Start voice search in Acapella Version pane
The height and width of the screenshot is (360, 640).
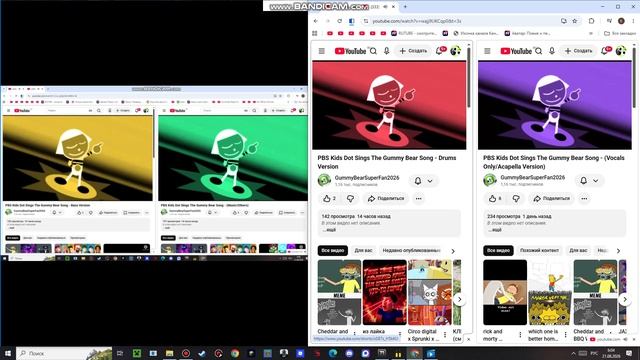552,51
